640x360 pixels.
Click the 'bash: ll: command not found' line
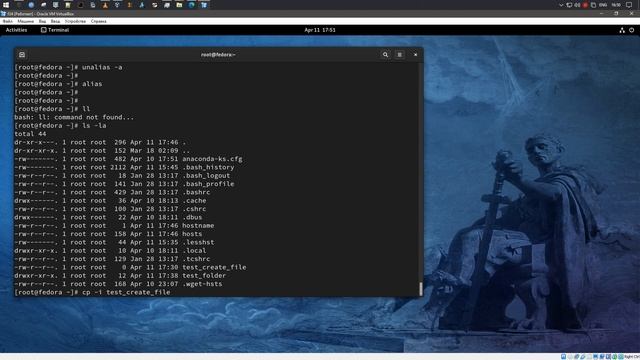pyautogui.click(x=74, y=117)
